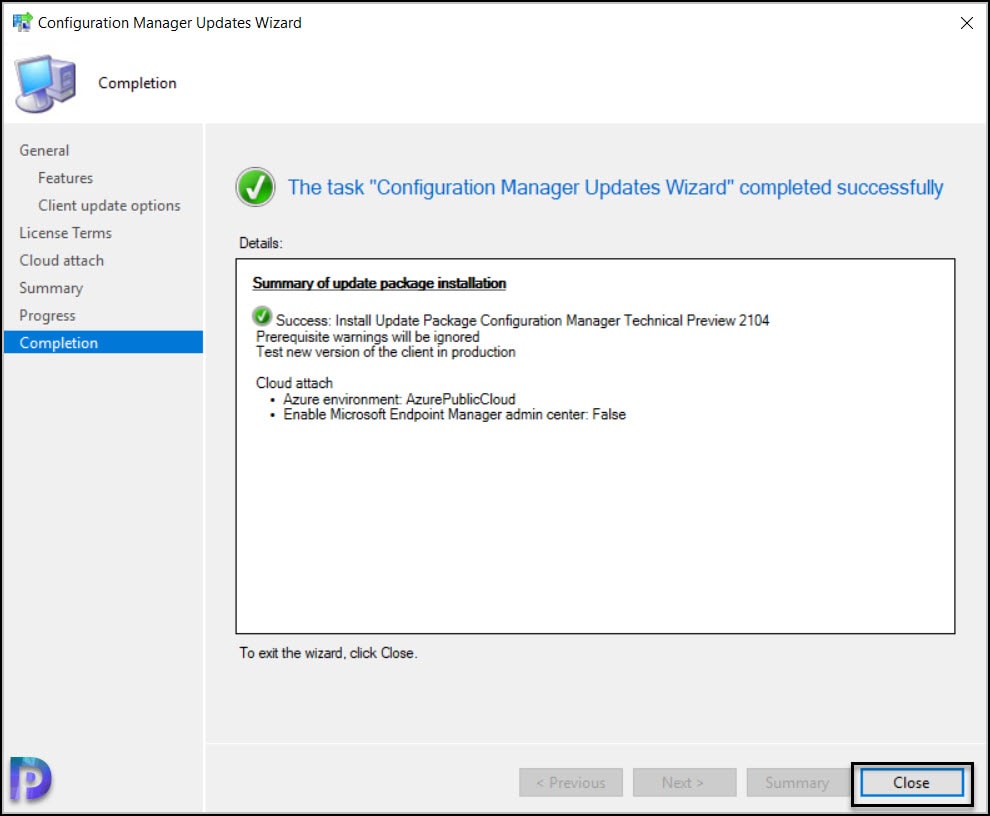Click the disabled Next button
This screenshot has height=816, width=990.
click(x=684, y=783)
